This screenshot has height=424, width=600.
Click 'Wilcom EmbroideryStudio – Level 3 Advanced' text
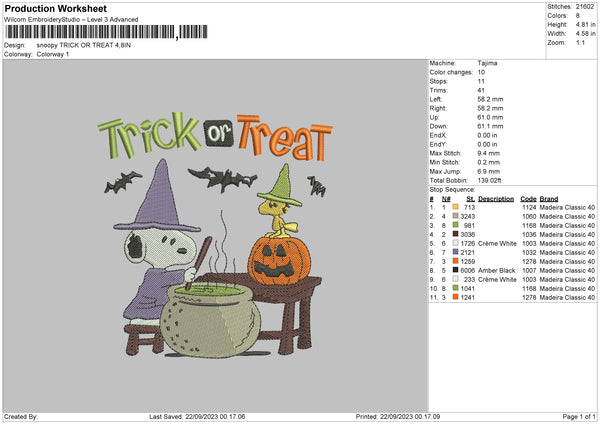71,20
